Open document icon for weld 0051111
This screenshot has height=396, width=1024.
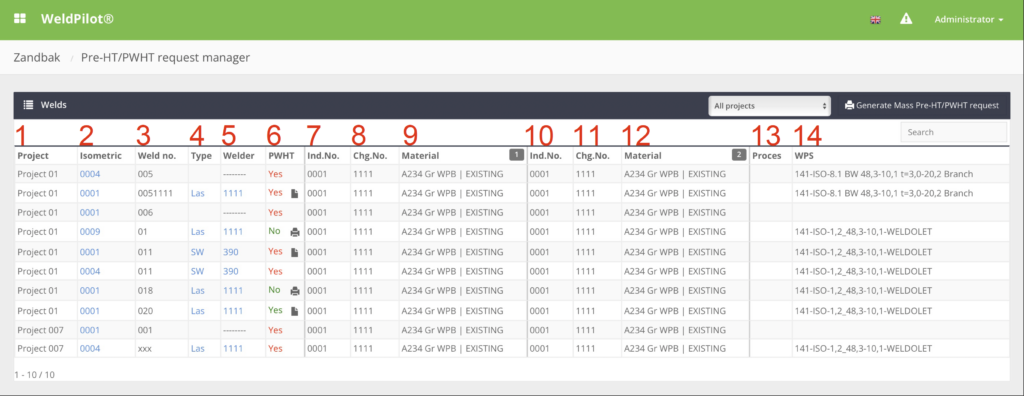[x=295, y=193]
